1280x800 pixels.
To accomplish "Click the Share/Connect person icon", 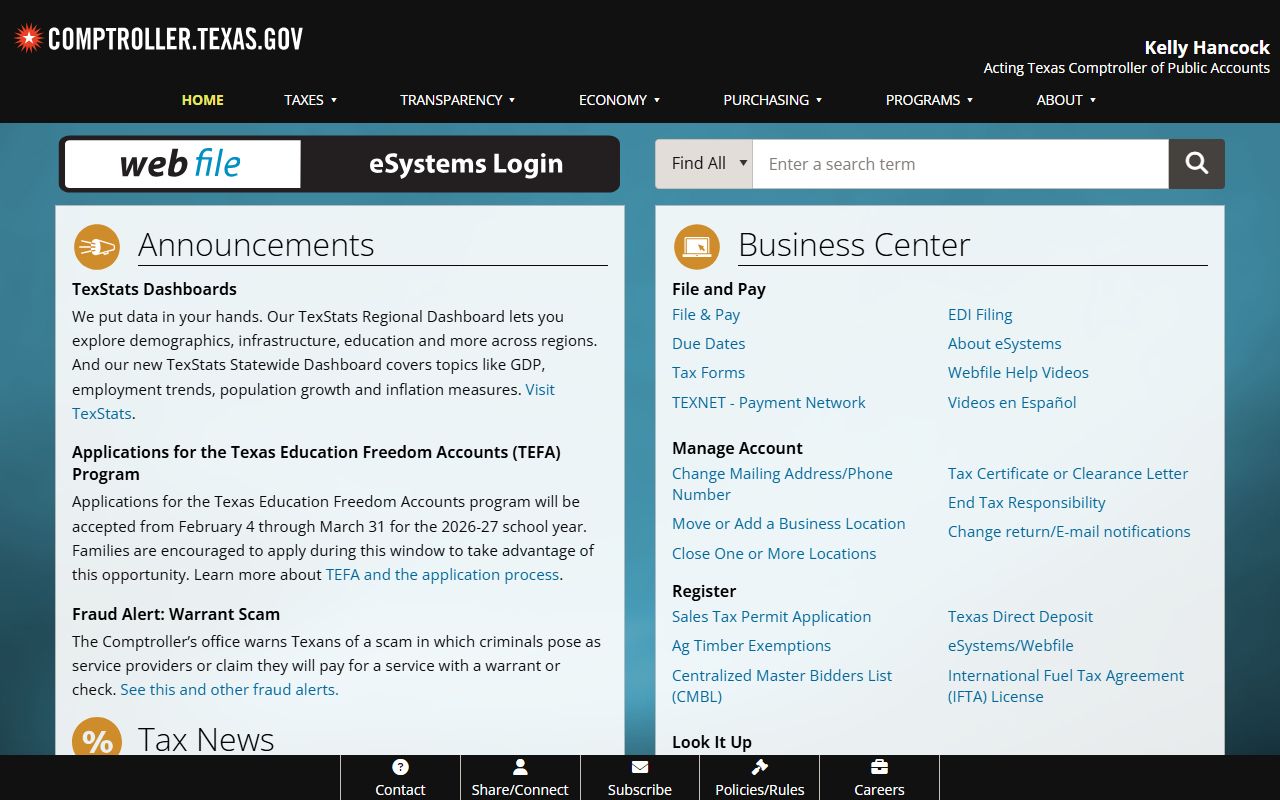I will click(x=520, y=767).
